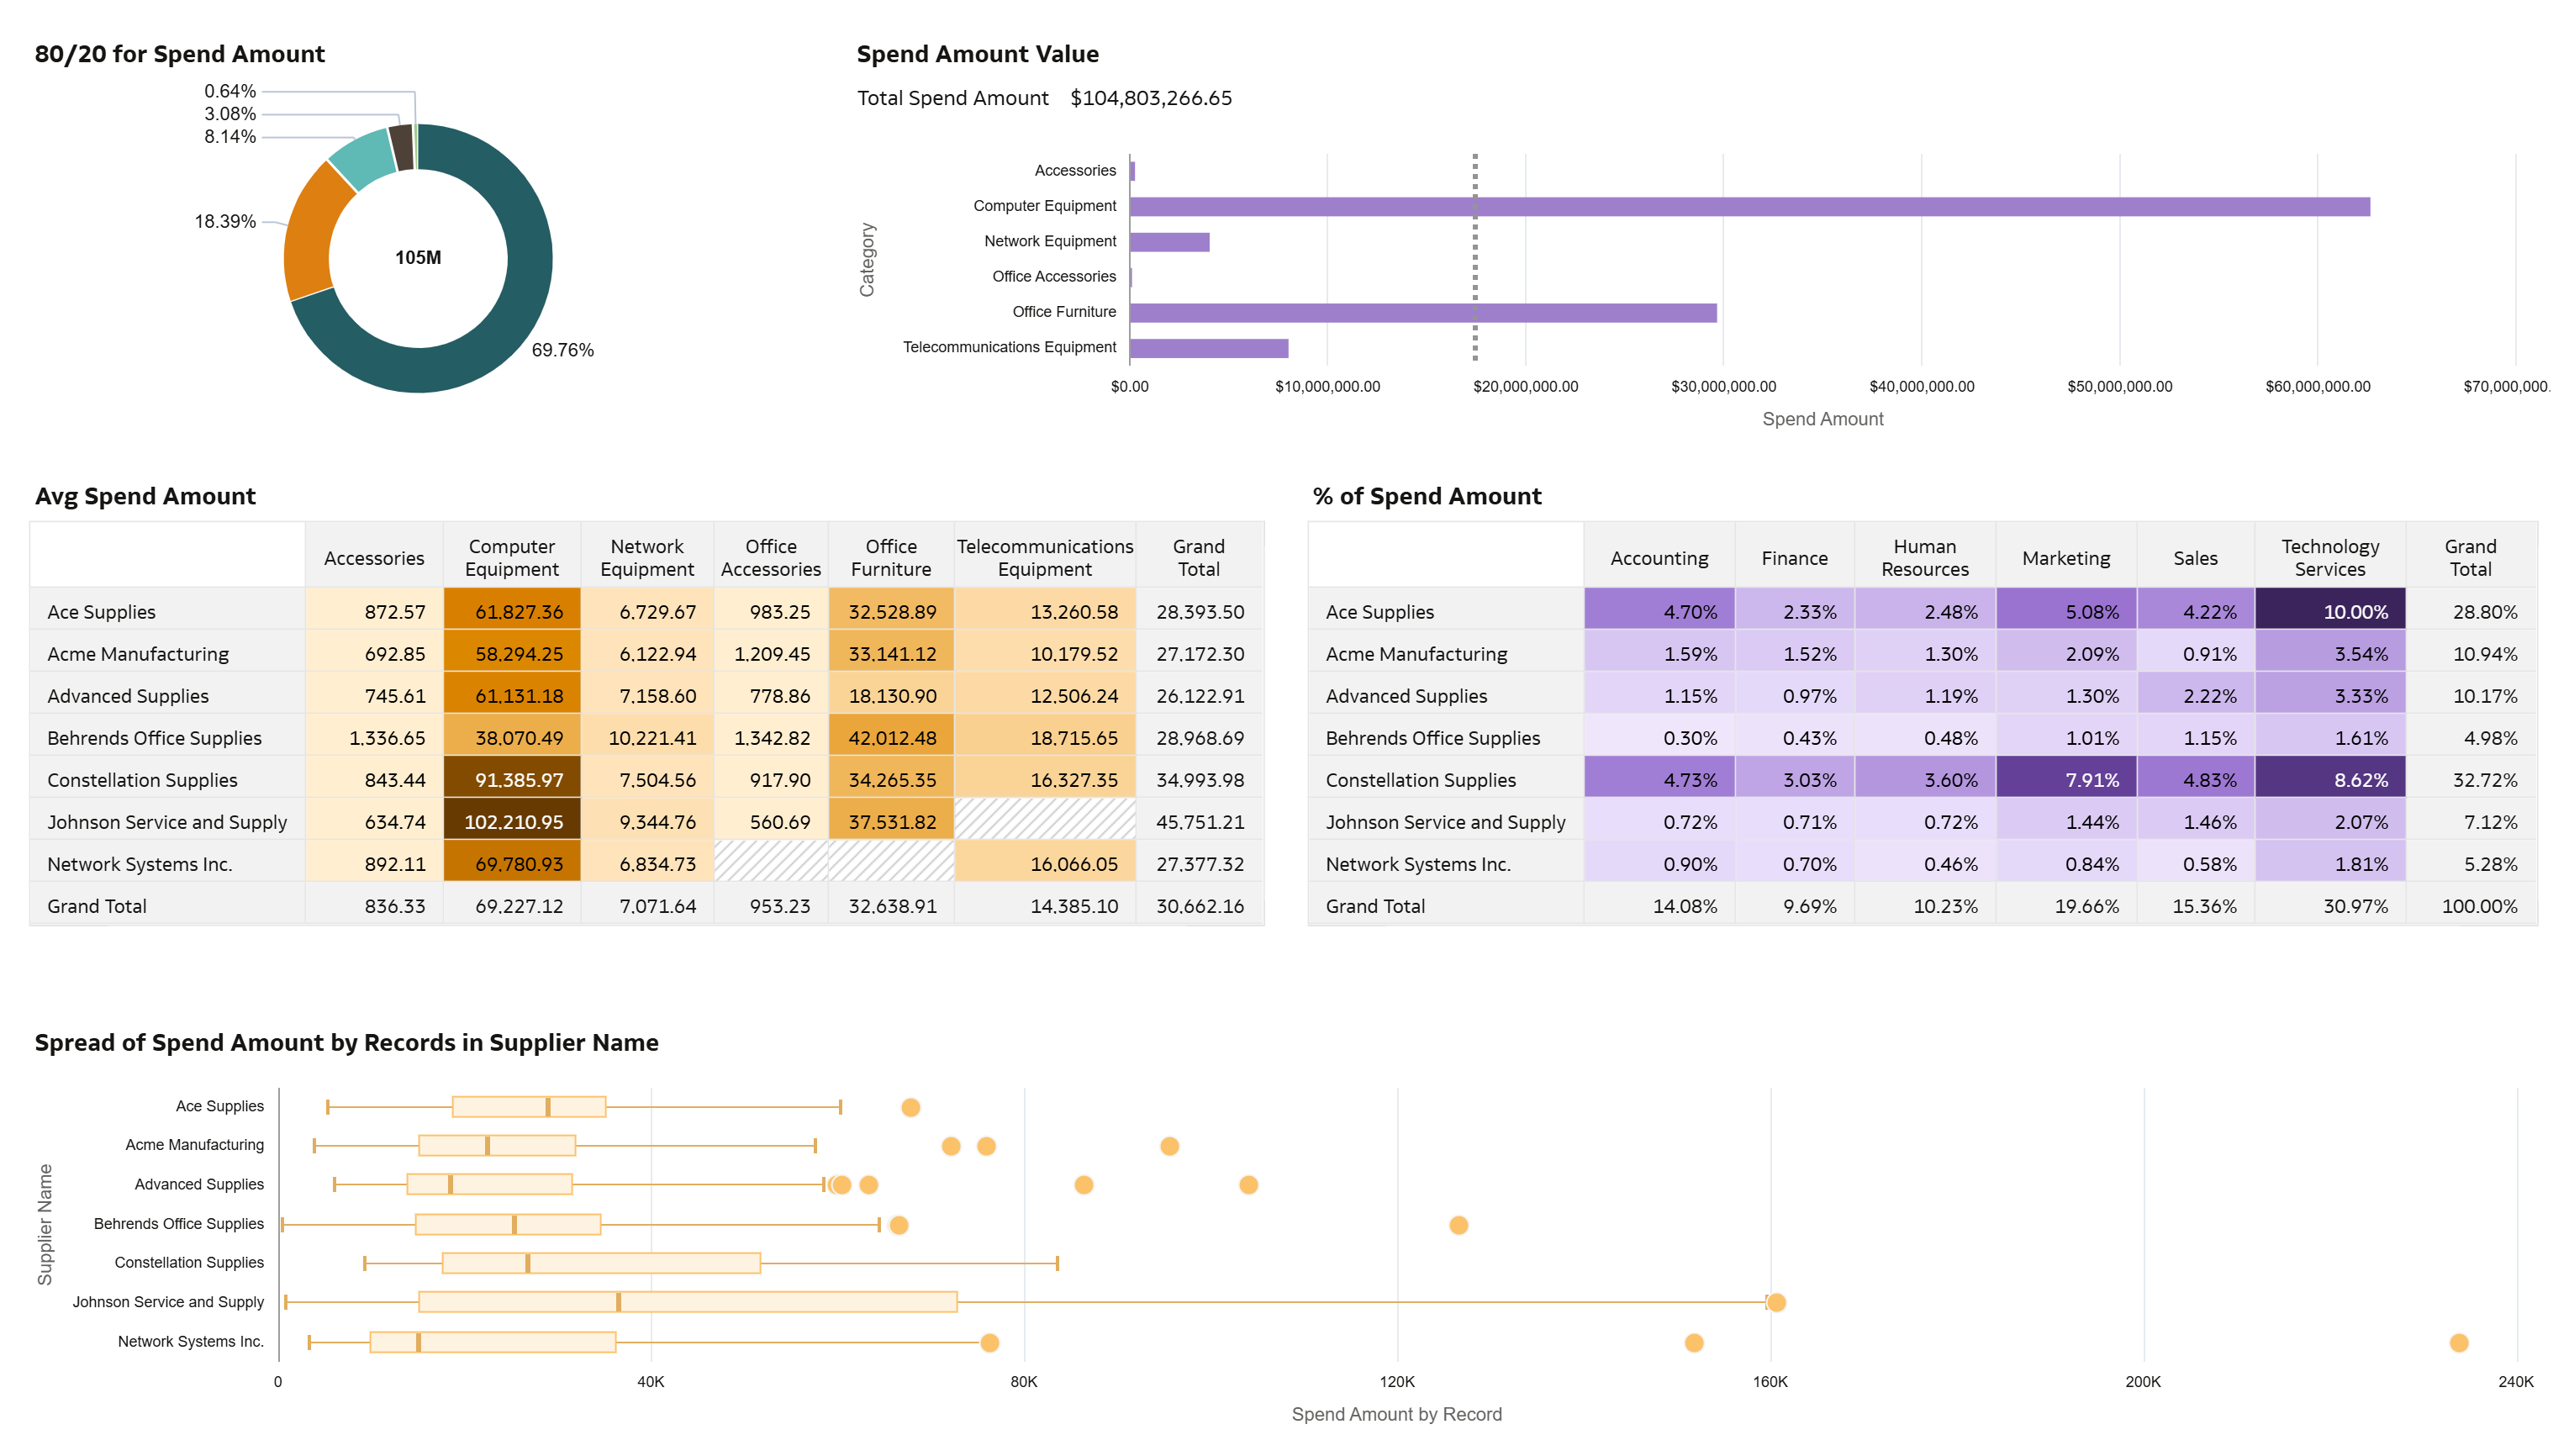The image size is (2569, 1456).
Task: Click Constellation Supplies 91,385.97 cell
Action: pyautogui.click(x=511, y=780)
